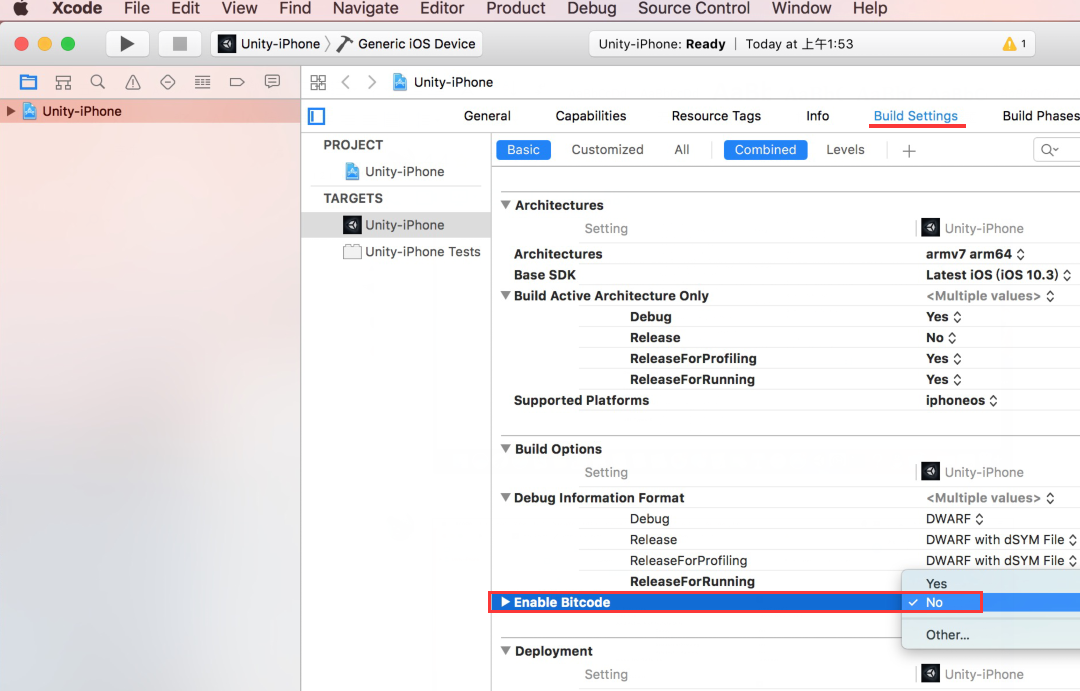Open the Breakpoint navigator icon

(237, 83)
